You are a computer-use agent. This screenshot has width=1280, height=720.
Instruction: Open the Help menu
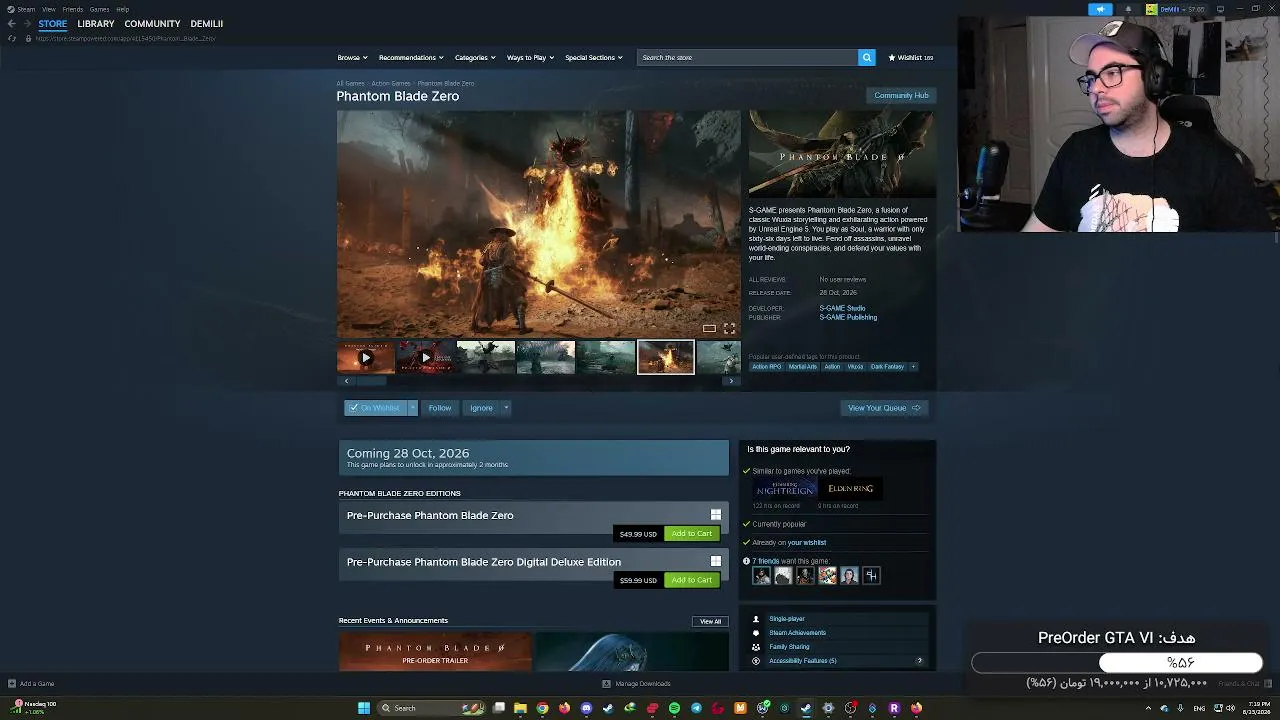coord(122,9)
